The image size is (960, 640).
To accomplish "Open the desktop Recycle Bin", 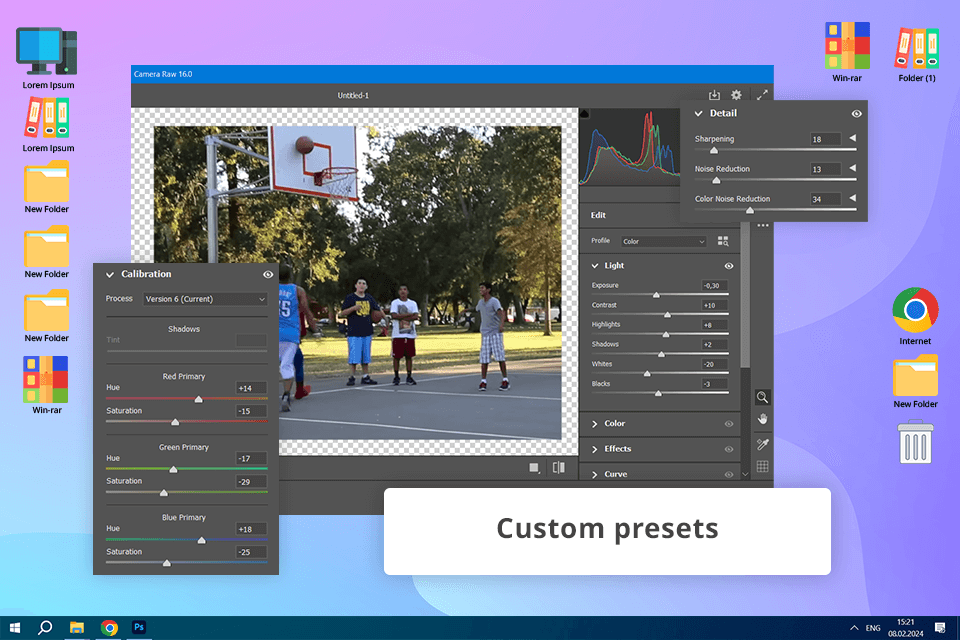I will click(915, 442).
